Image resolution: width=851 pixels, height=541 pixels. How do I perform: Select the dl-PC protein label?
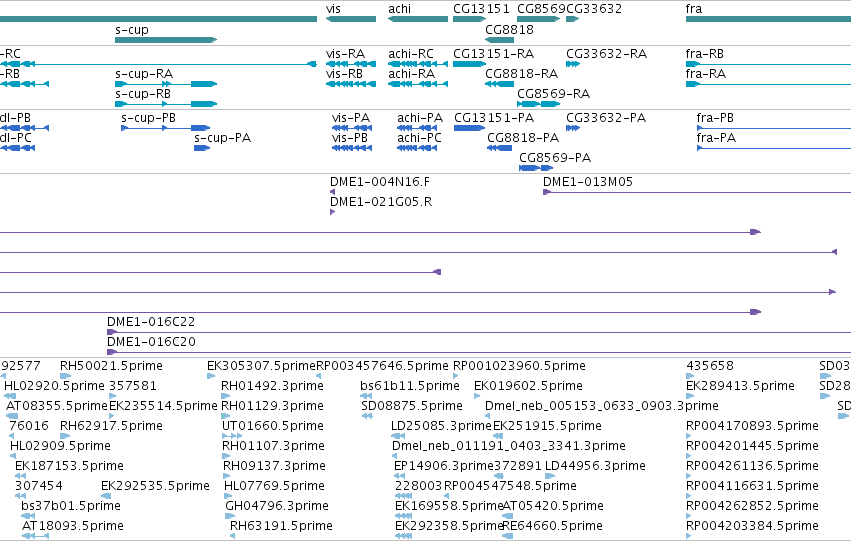(x=16, y=138)
